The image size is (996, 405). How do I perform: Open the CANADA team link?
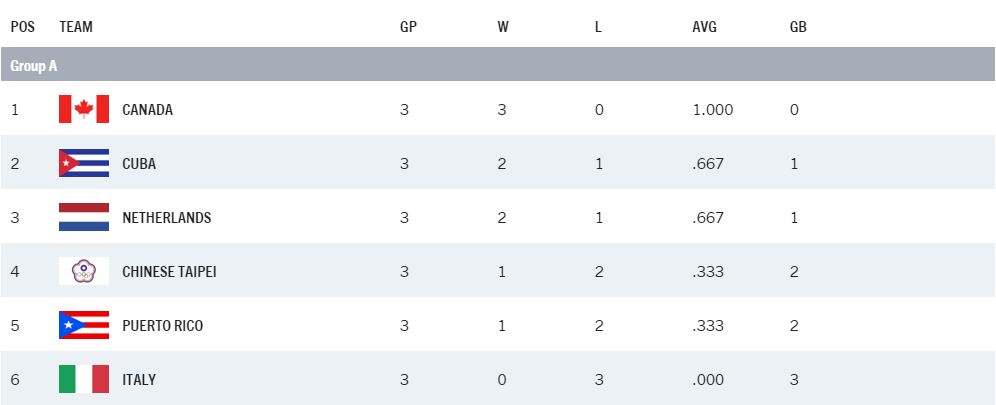pyautogui.click(x=147, y=110)
